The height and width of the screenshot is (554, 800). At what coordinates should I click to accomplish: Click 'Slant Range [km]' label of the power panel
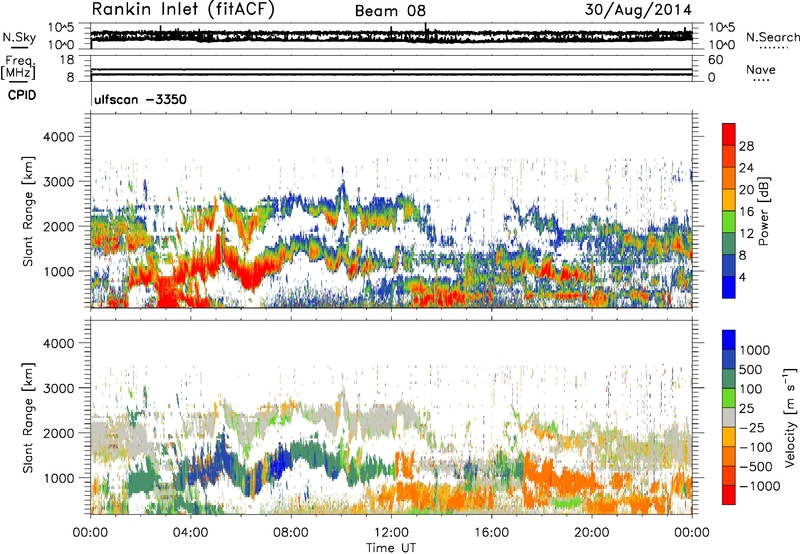pos(28,211)
